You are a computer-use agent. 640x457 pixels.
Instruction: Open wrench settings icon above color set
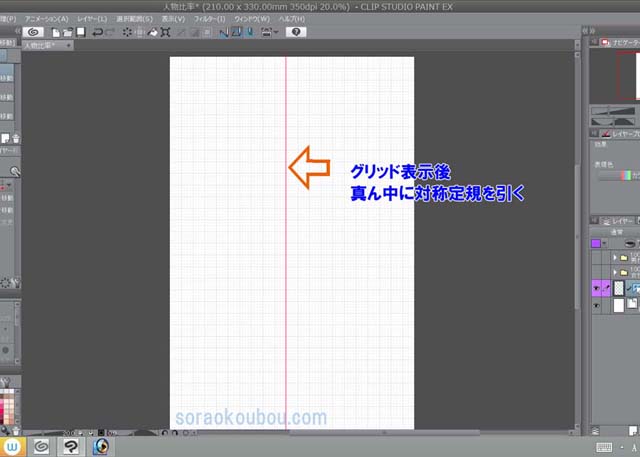click(5, 382)
